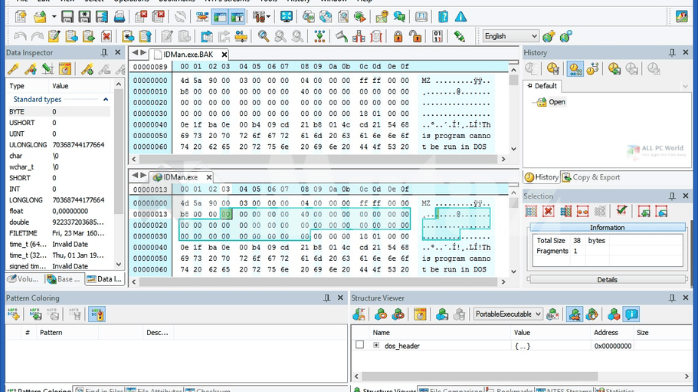Screen dimensions: 698x392
Task: Click the Redo arrow icon
Action: tap(37, 36)
